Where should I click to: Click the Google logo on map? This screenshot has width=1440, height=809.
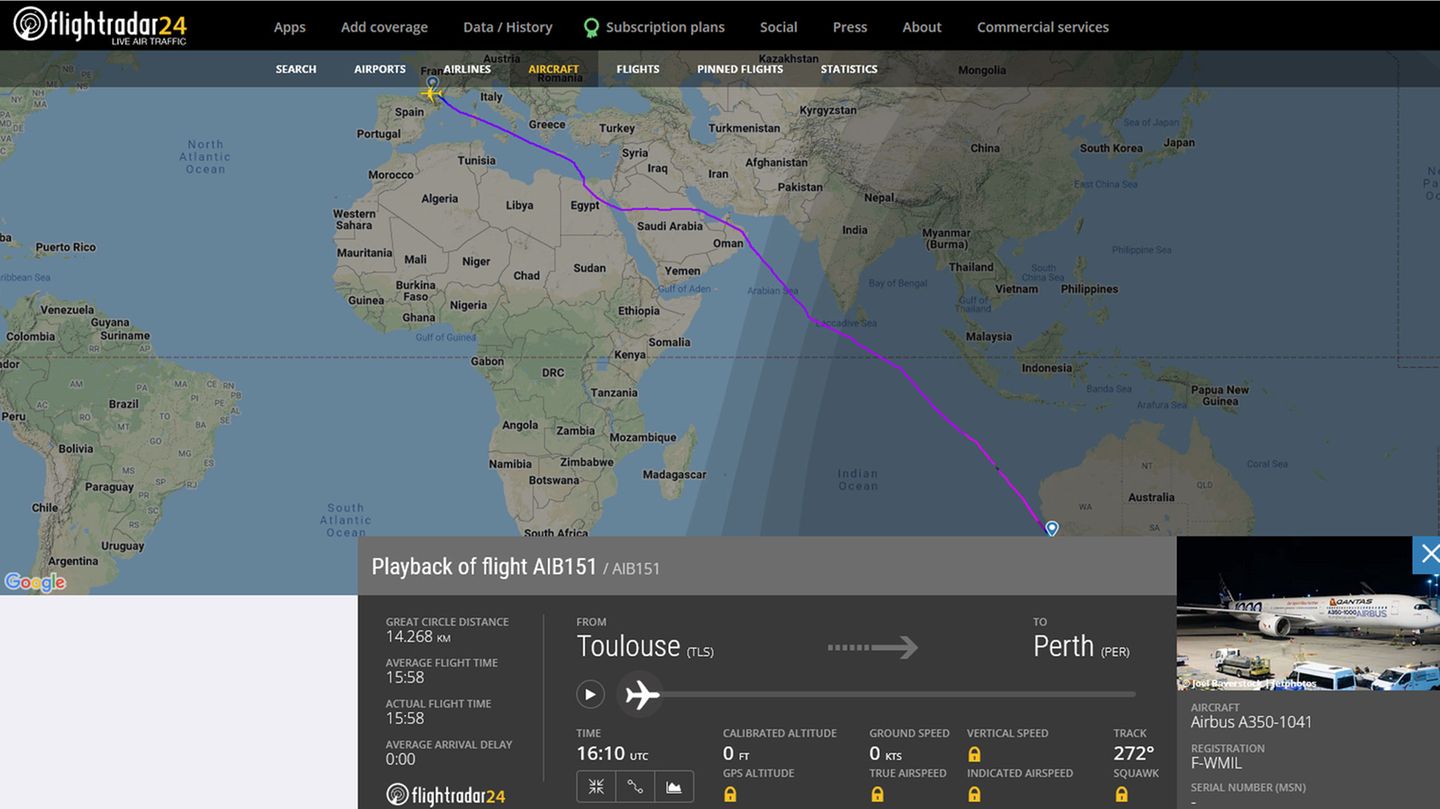pyautogui.click(x=35, y=582)
